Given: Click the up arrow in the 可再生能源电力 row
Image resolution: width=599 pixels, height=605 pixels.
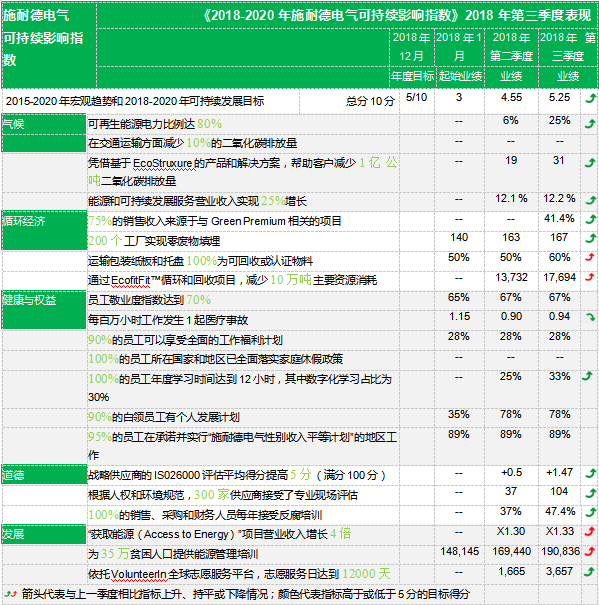Looking at the screenshot, I should (x=590, y=124).
